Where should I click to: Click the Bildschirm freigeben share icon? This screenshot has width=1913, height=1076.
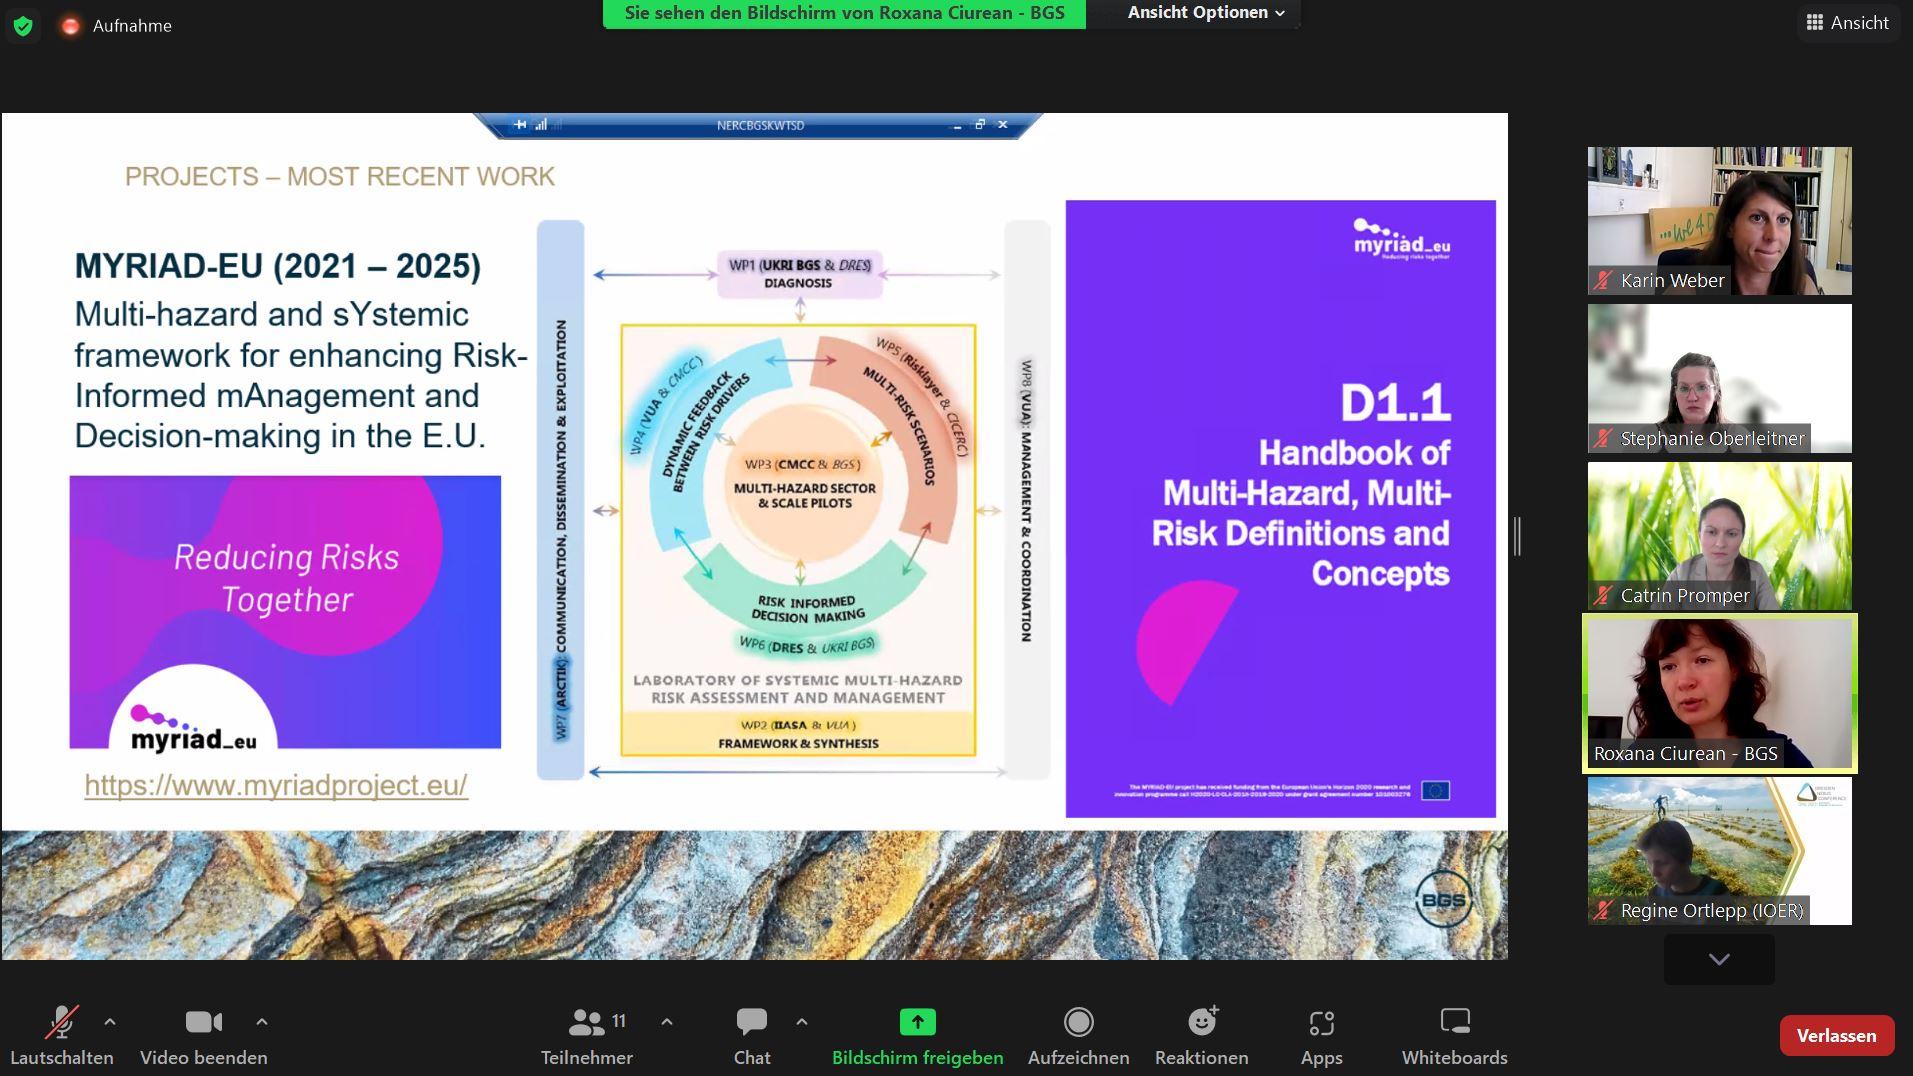(917, 1022)
